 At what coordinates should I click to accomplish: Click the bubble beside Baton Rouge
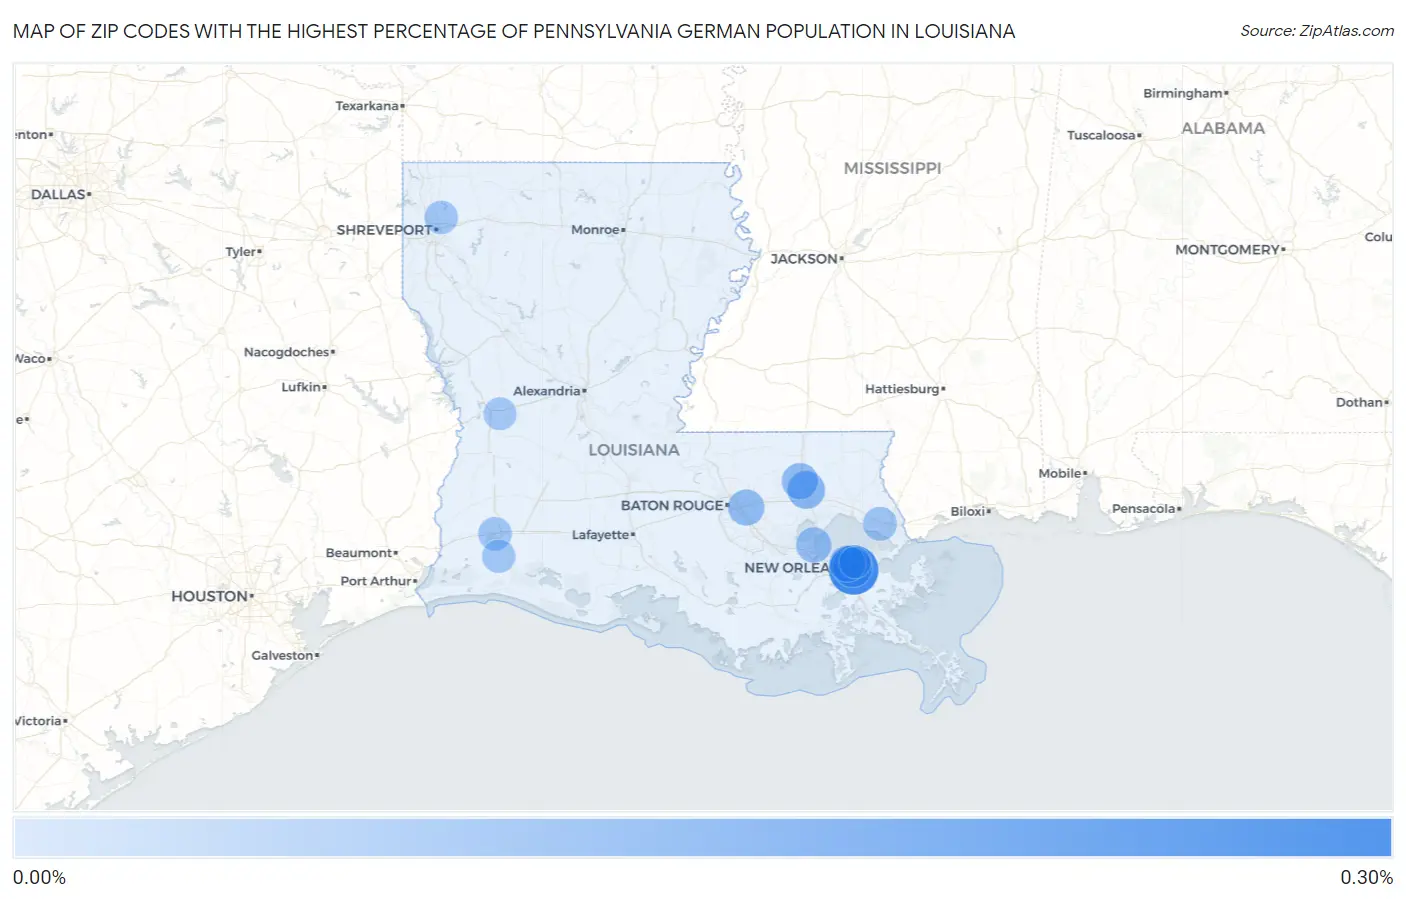746,507
